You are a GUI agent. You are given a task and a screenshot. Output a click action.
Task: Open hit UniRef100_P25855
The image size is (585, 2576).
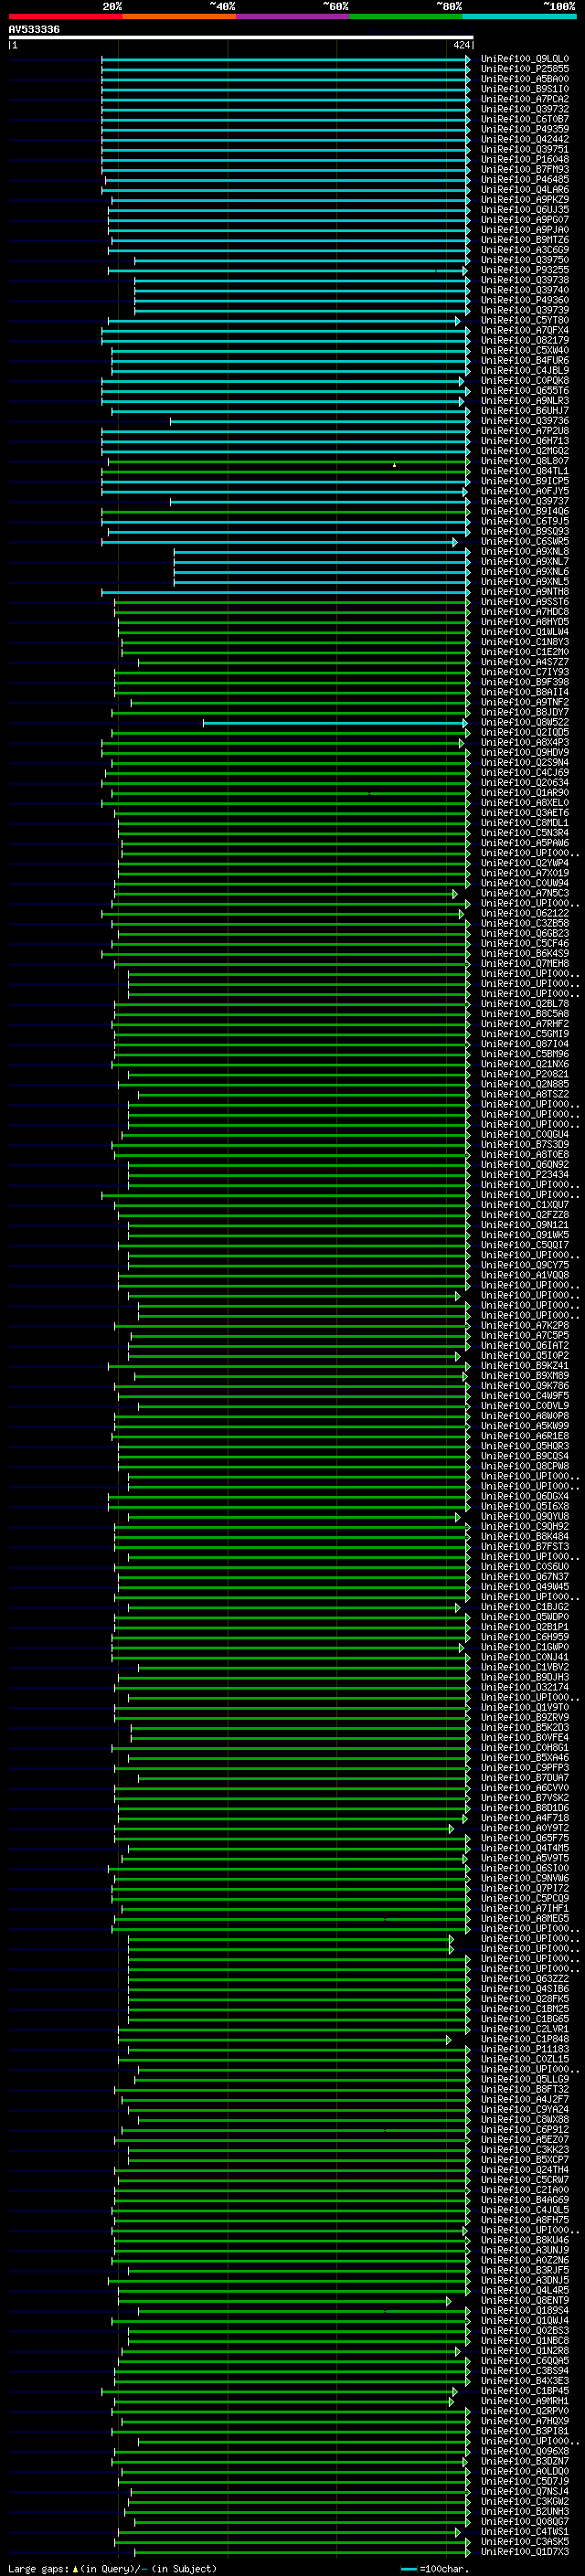click(x=524, y=69)
